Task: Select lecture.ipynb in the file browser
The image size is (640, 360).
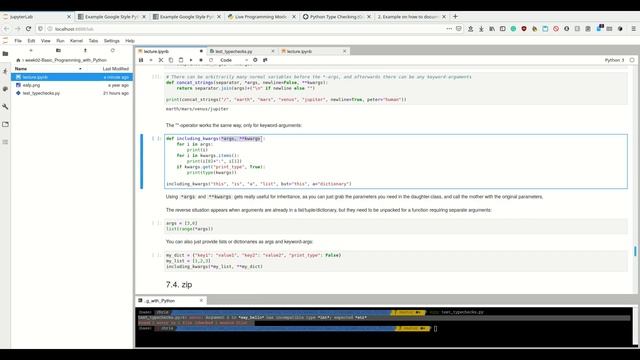Action: 72,77
